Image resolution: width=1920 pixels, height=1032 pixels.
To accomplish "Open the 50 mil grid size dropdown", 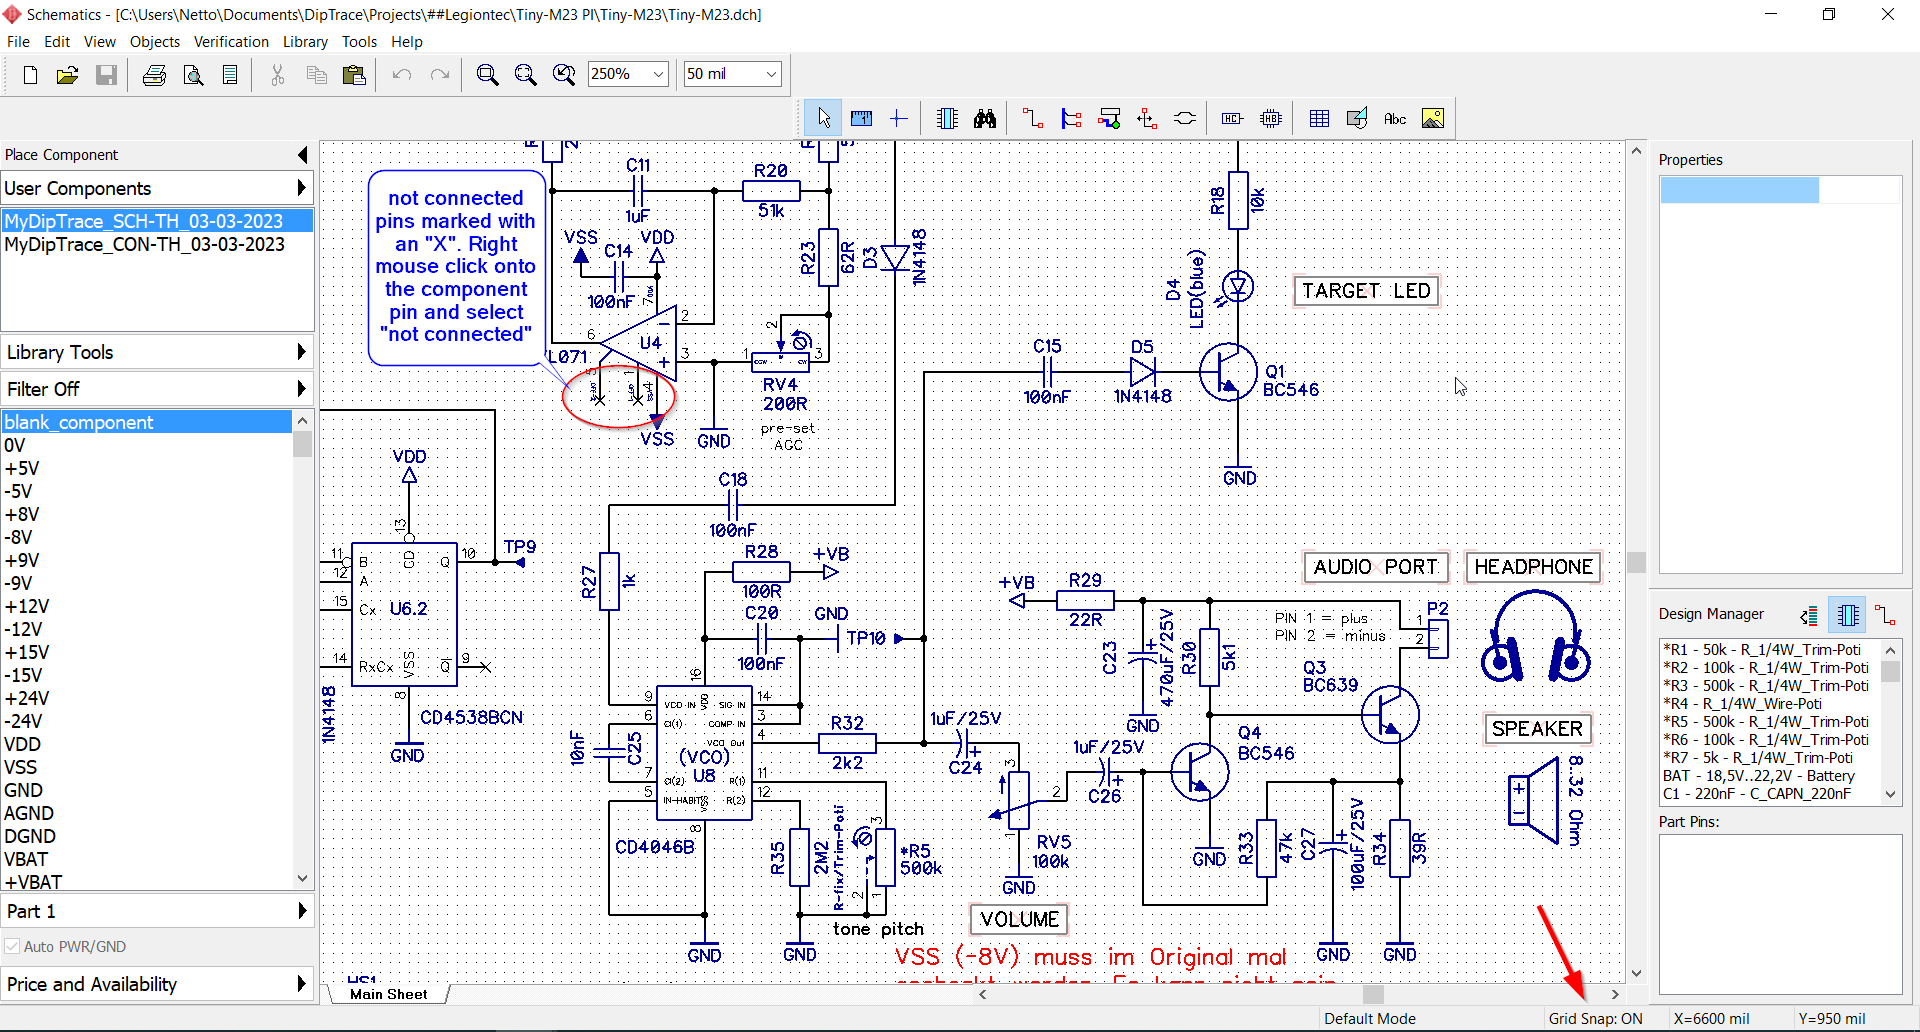I will [x=771, y=74].
